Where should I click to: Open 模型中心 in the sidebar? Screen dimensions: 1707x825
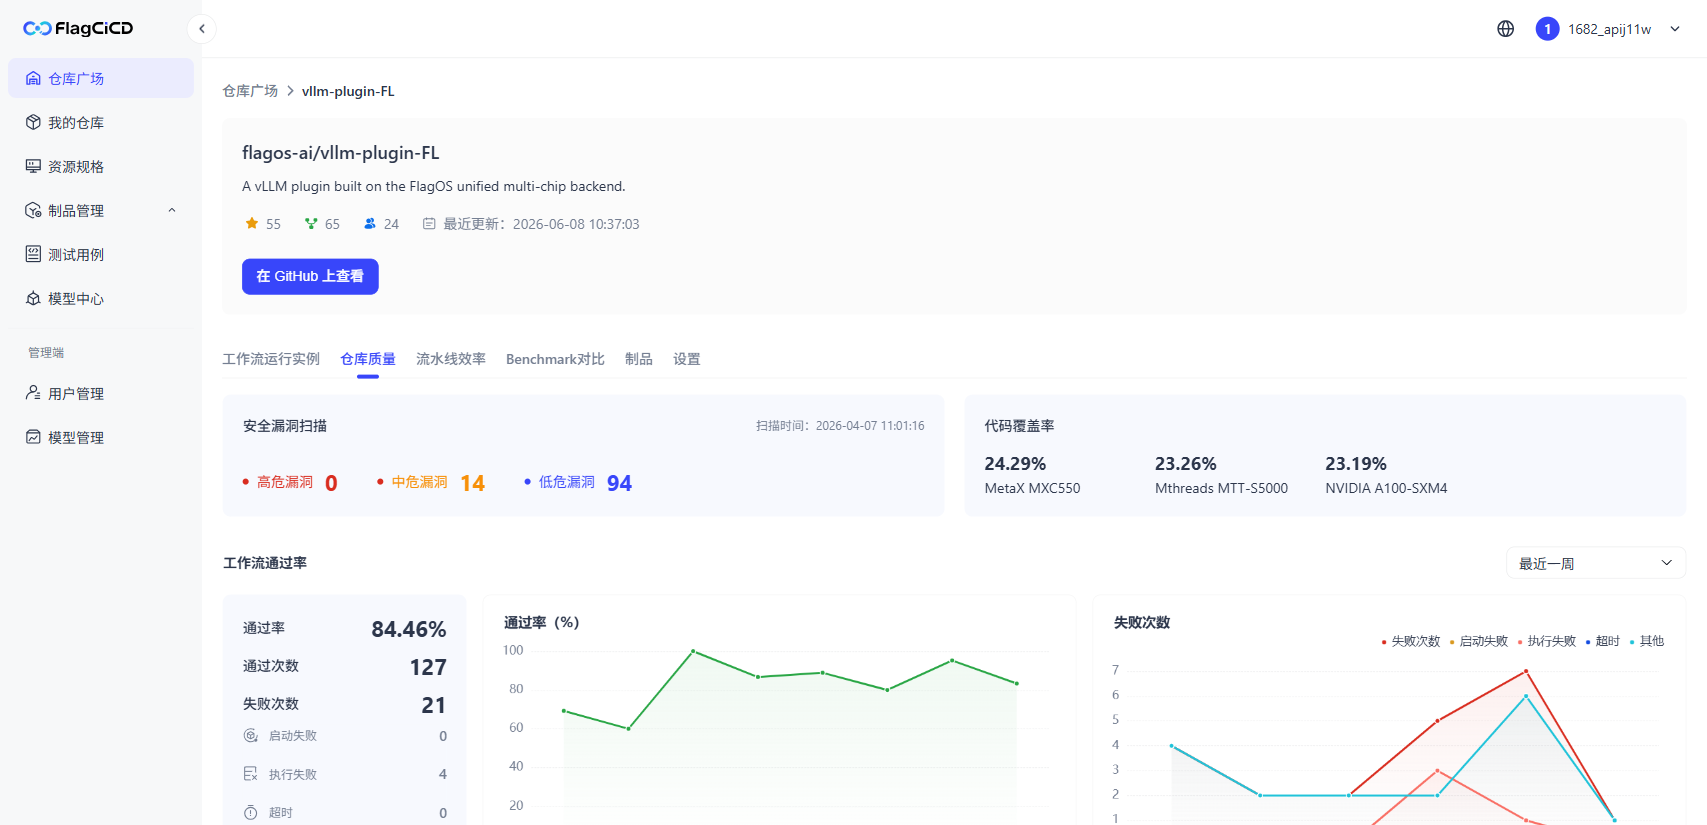pos(101,298)
